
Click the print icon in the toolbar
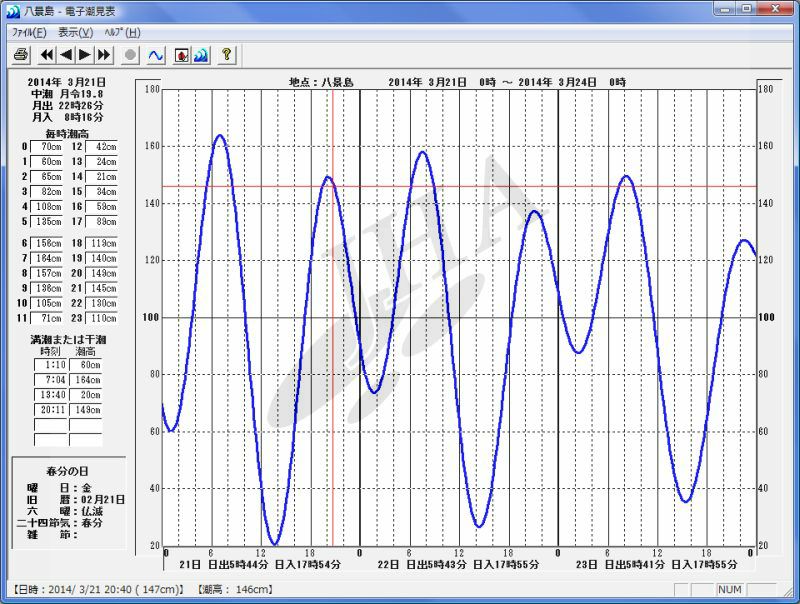(x=21, y=55)
